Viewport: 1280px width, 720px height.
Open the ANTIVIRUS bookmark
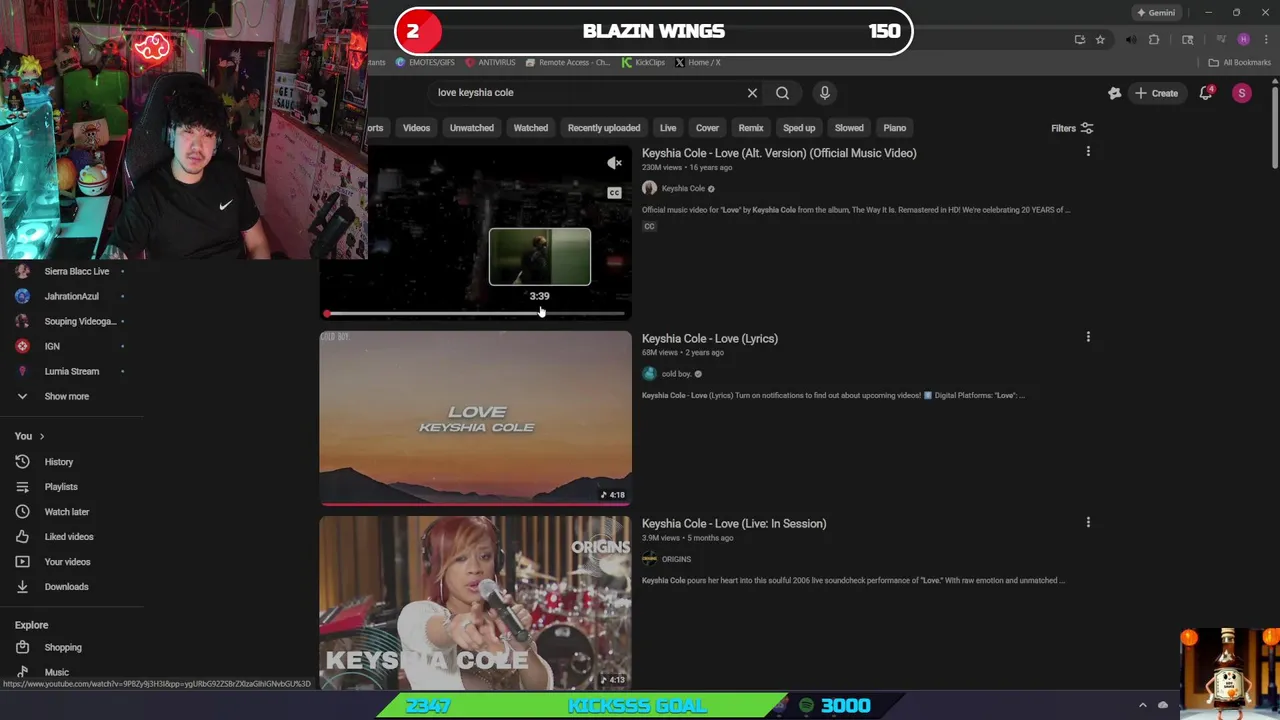click(x=490, y=62)
